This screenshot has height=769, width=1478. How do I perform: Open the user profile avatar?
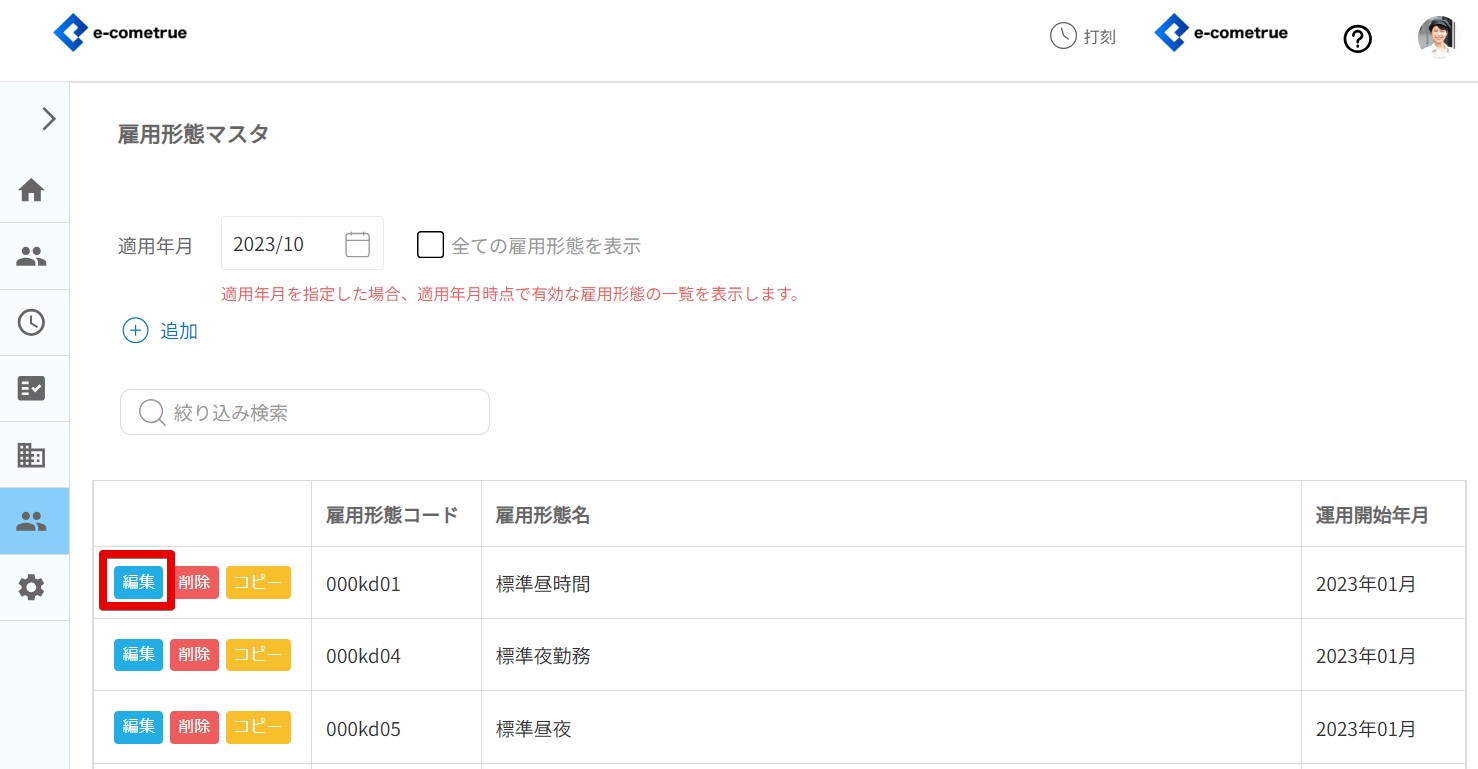[x=1436, y=37]
